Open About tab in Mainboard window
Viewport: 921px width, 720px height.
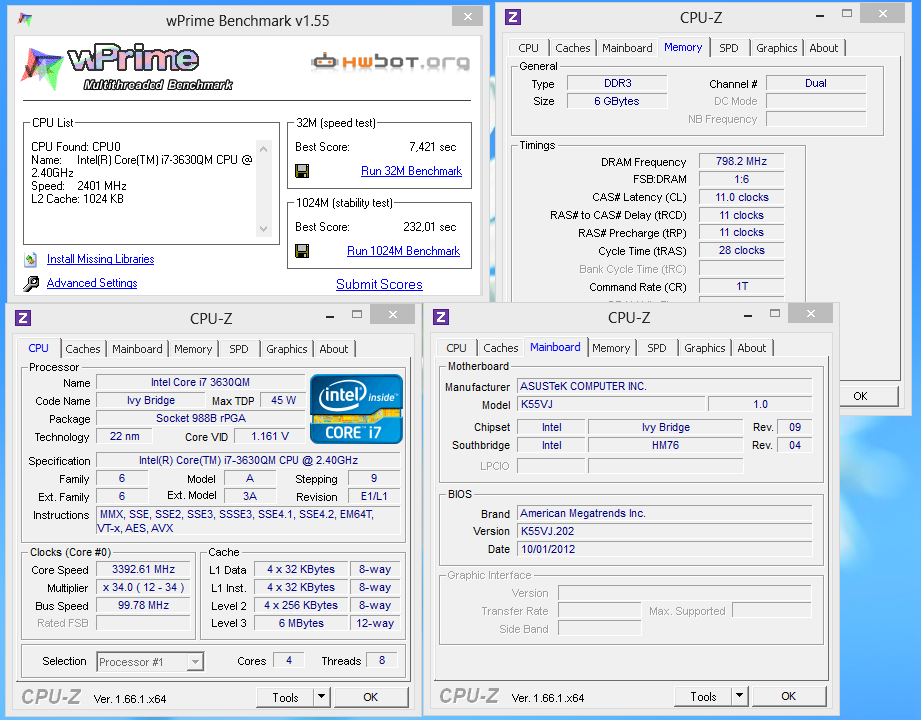752,348
